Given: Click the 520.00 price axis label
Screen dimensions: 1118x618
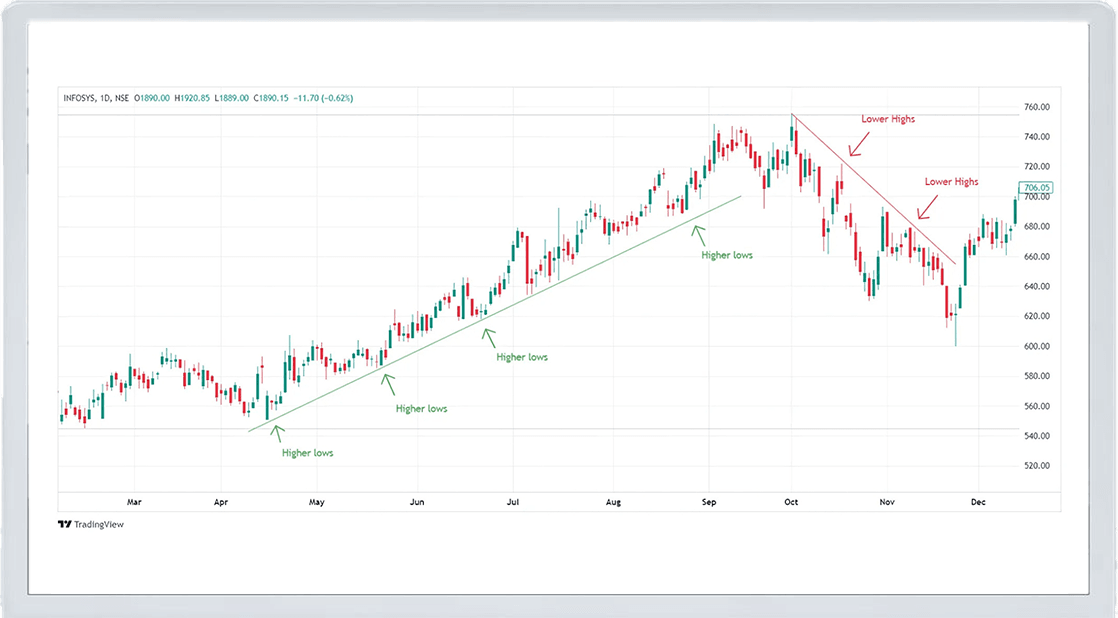Looking at the screenshot, I should click(1036, 466).
